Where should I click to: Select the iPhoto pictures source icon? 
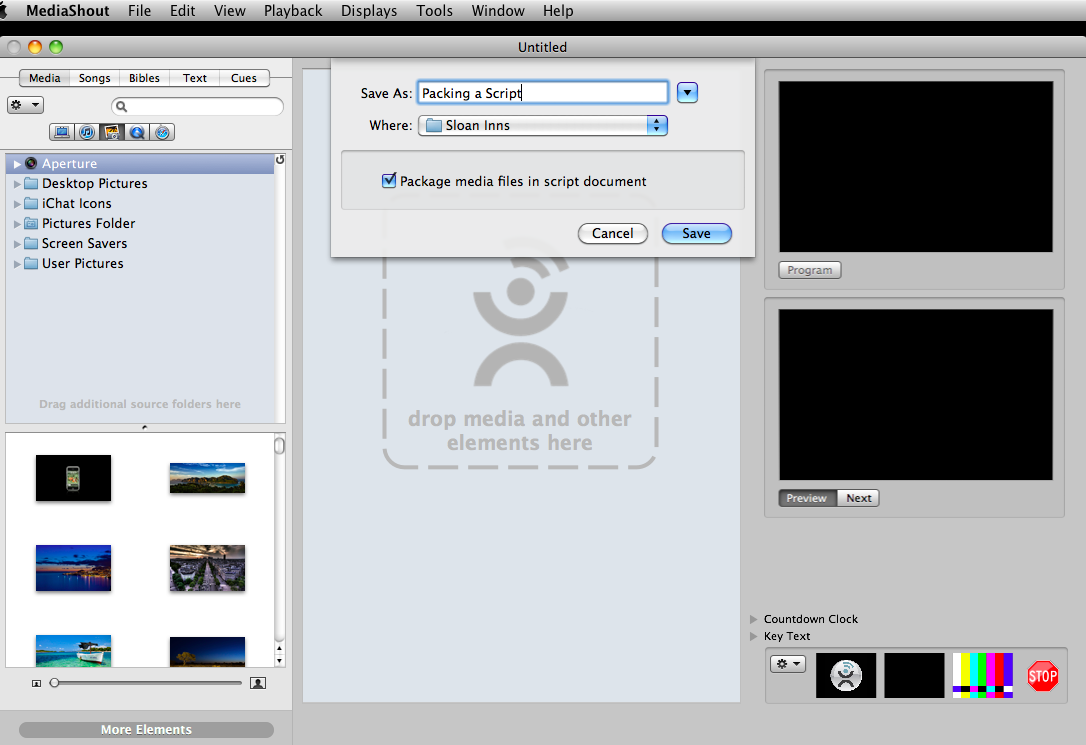[x=112, y=132]
